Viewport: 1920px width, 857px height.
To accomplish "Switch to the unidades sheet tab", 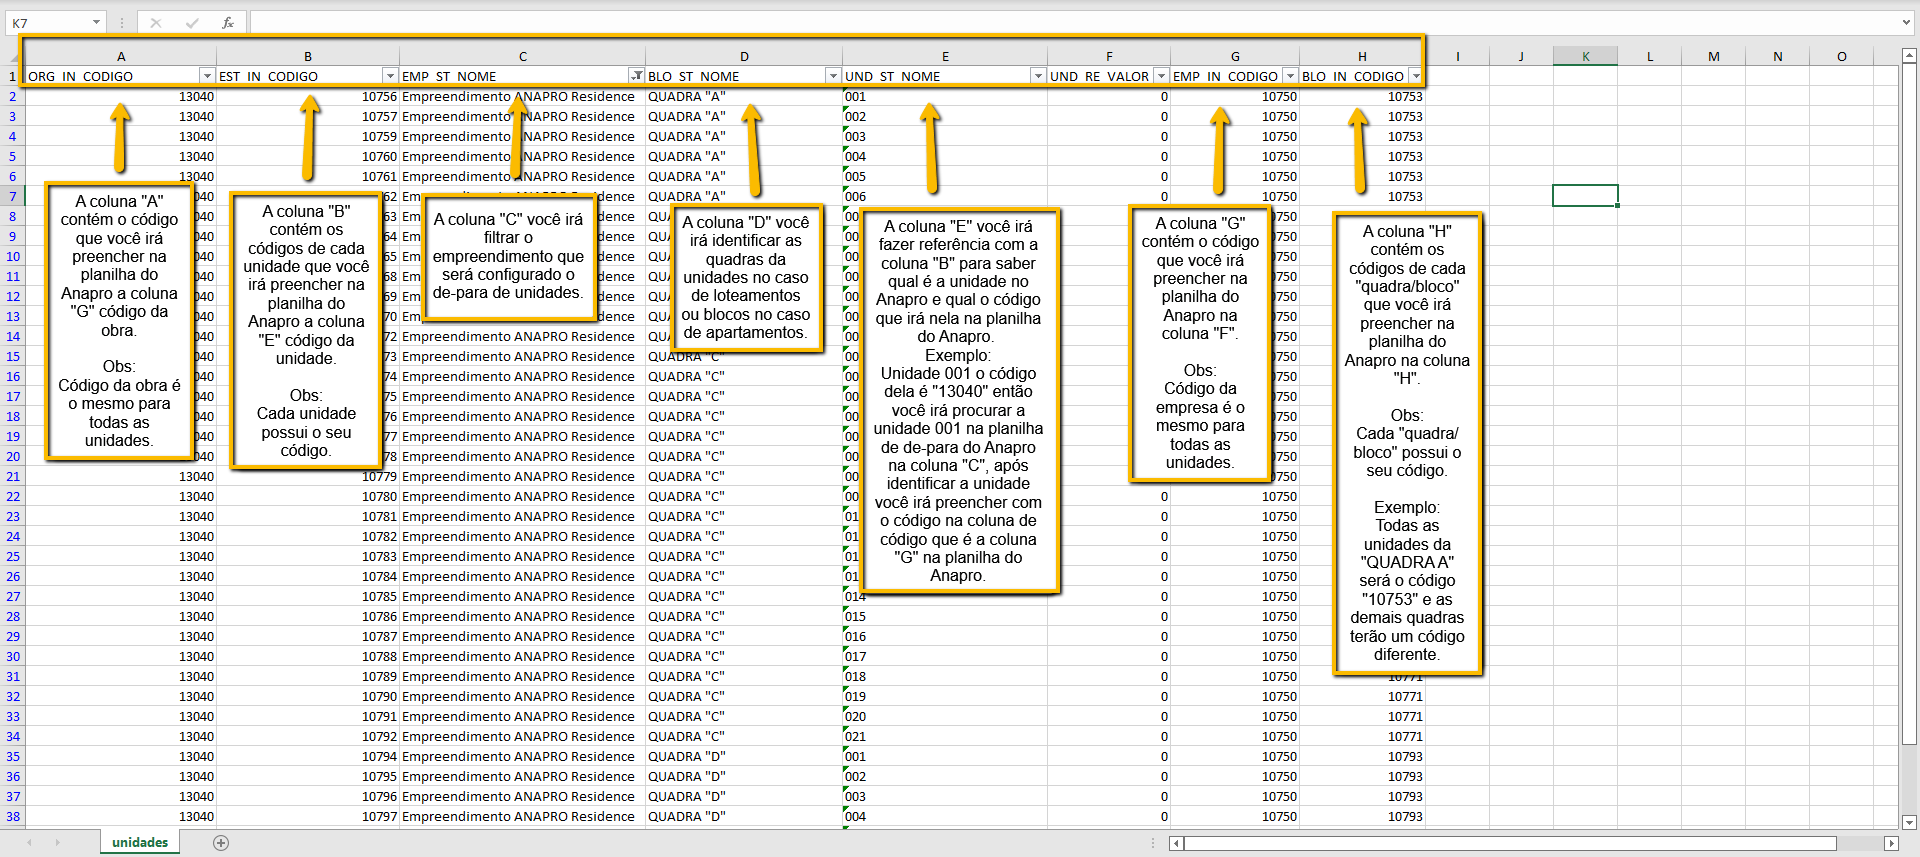I will click(x=140, y=842).
